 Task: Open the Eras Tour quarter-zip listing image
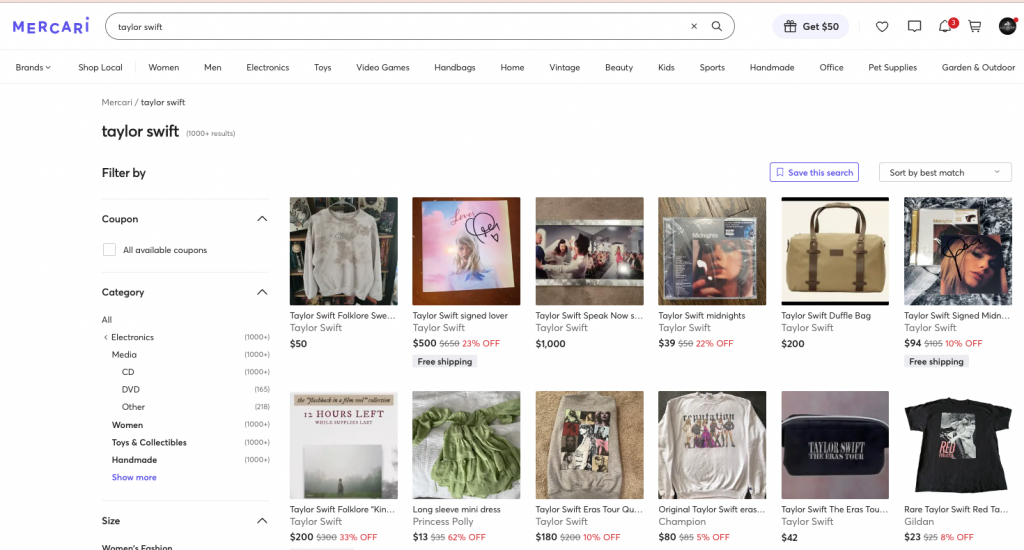tap(589, 445)
